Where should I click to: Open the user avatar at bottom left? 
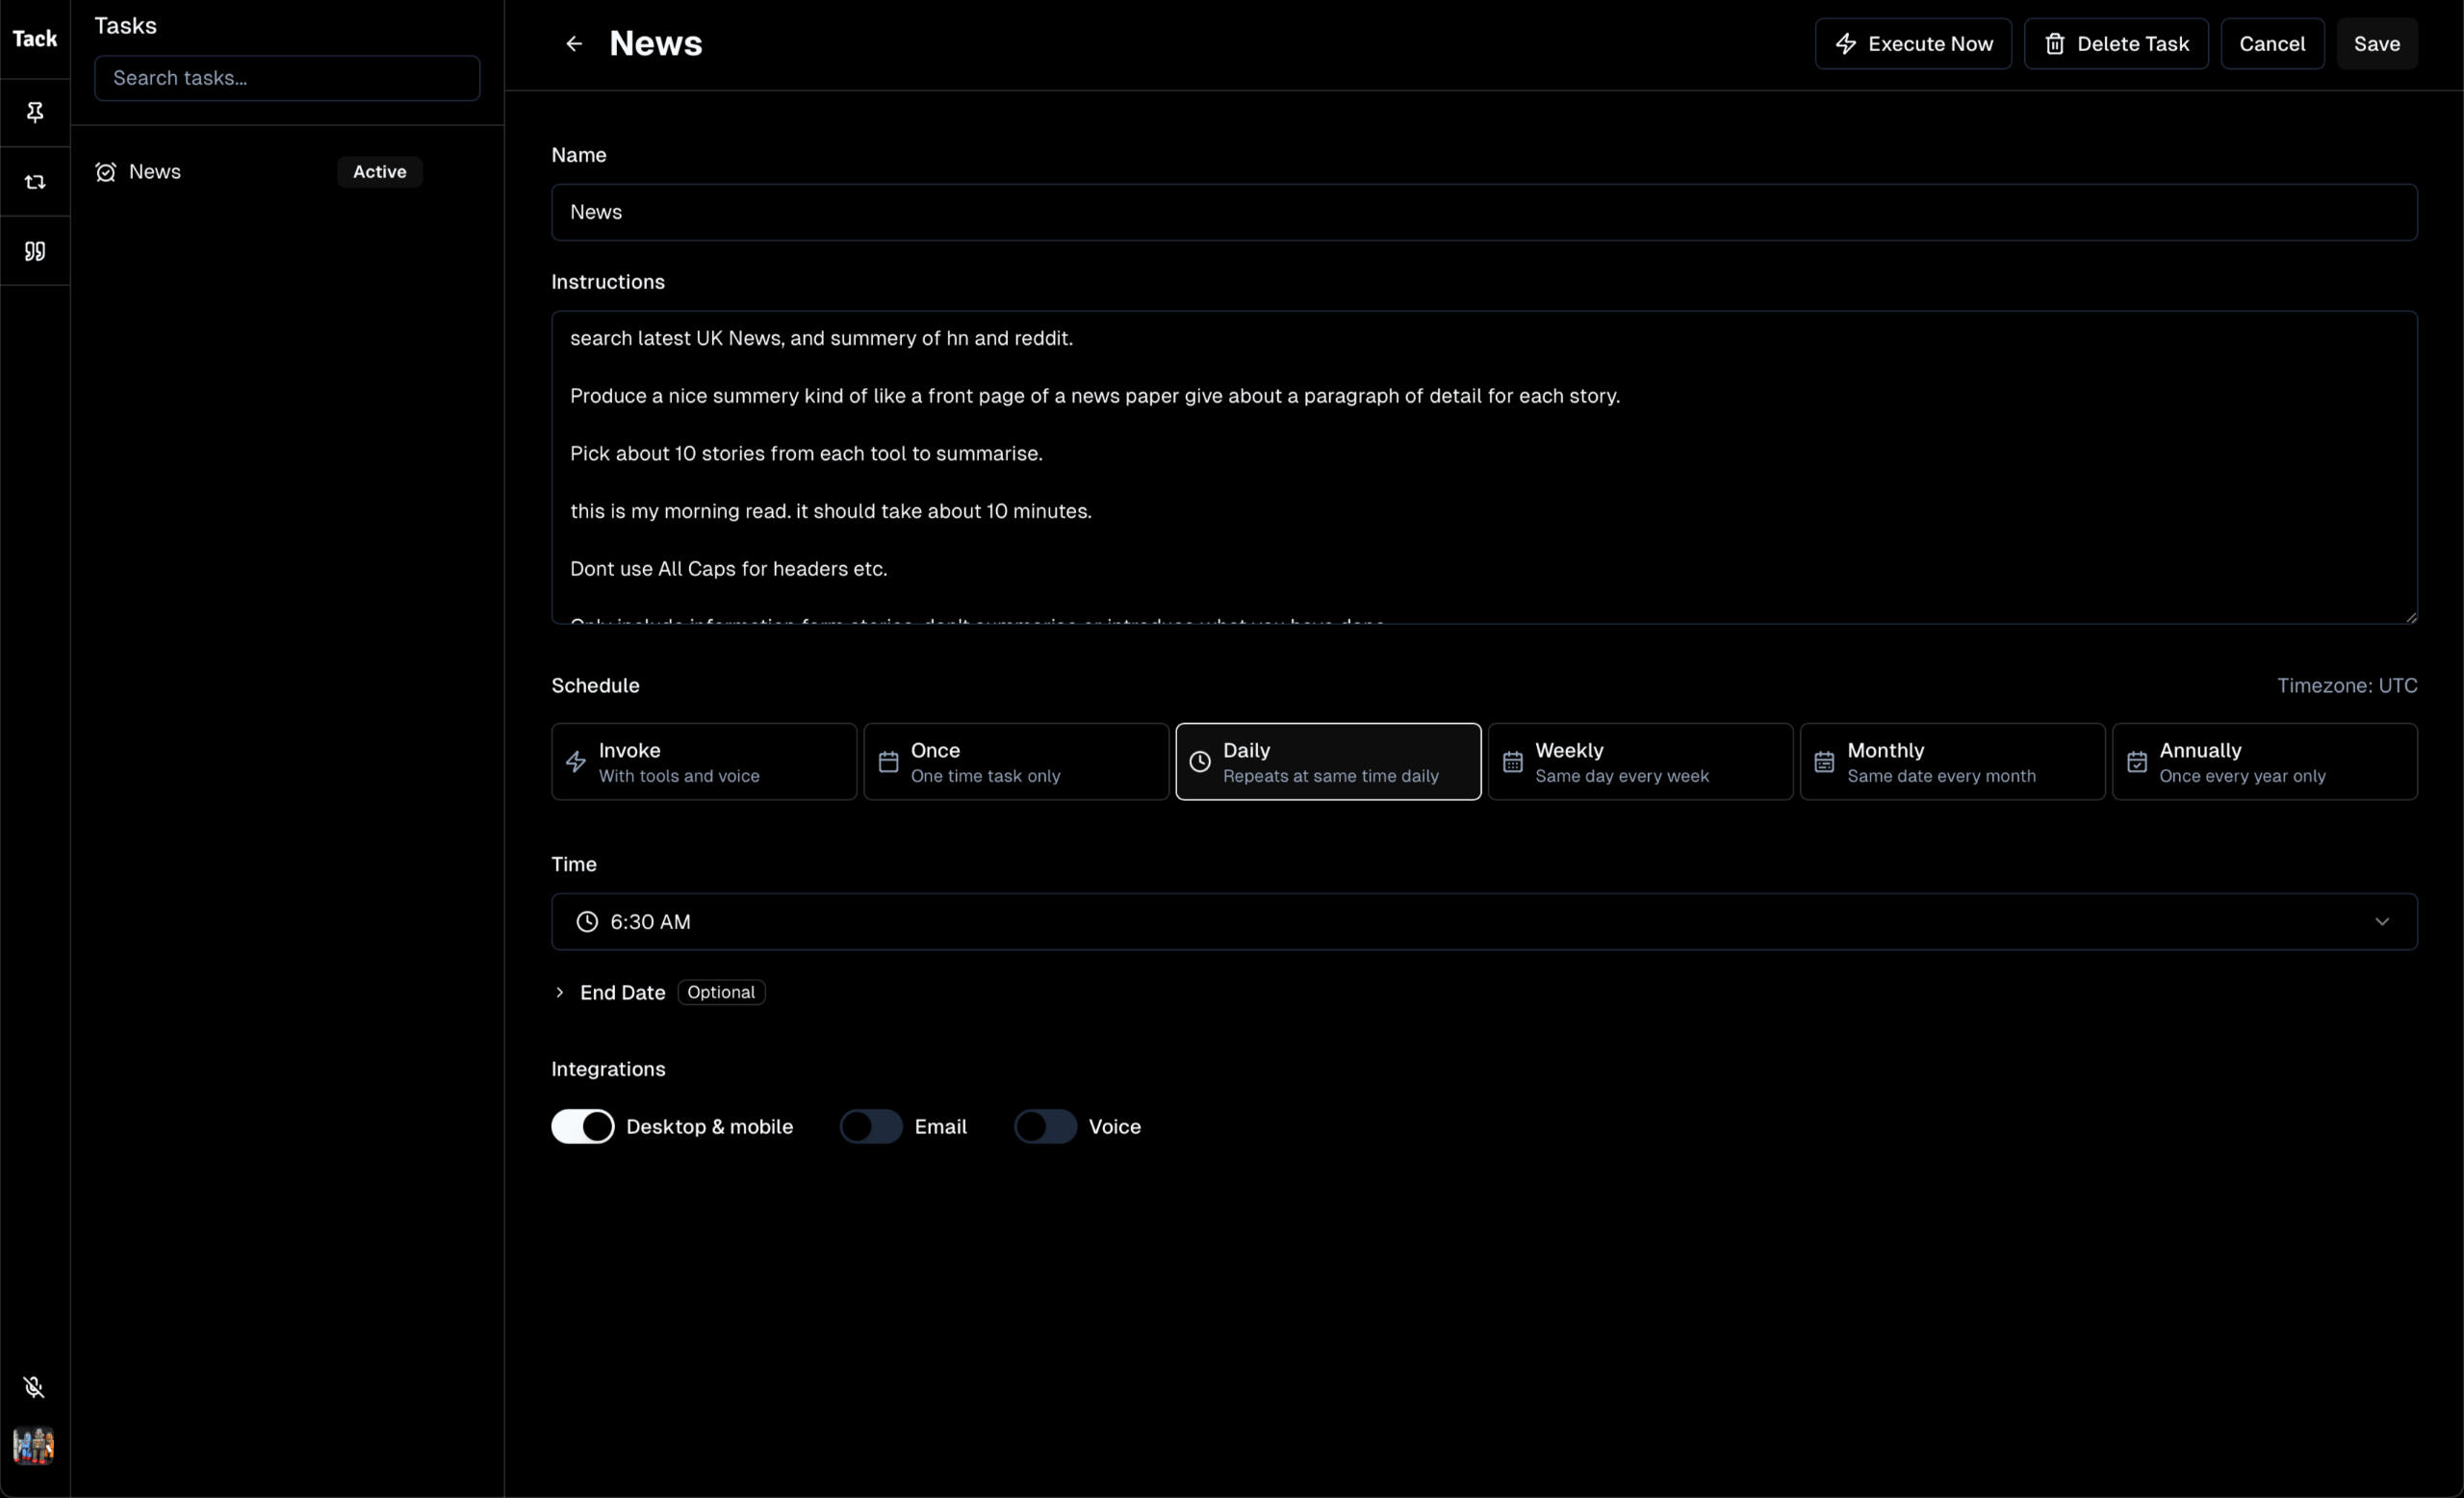coord(34,1446)
